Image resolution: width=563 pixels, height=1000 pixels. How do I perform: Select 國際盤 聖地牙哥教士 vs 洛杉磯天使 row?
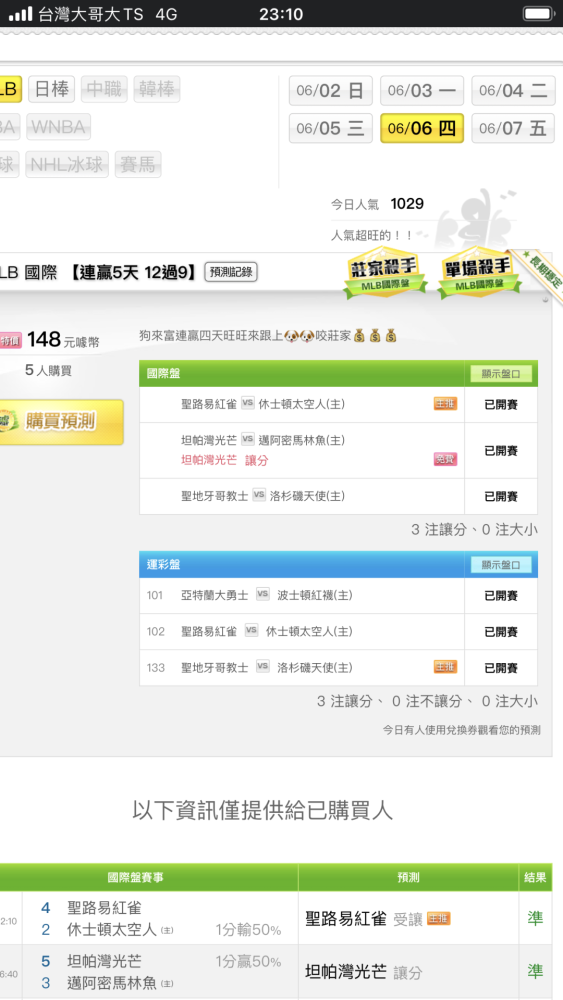pos(338,496)
